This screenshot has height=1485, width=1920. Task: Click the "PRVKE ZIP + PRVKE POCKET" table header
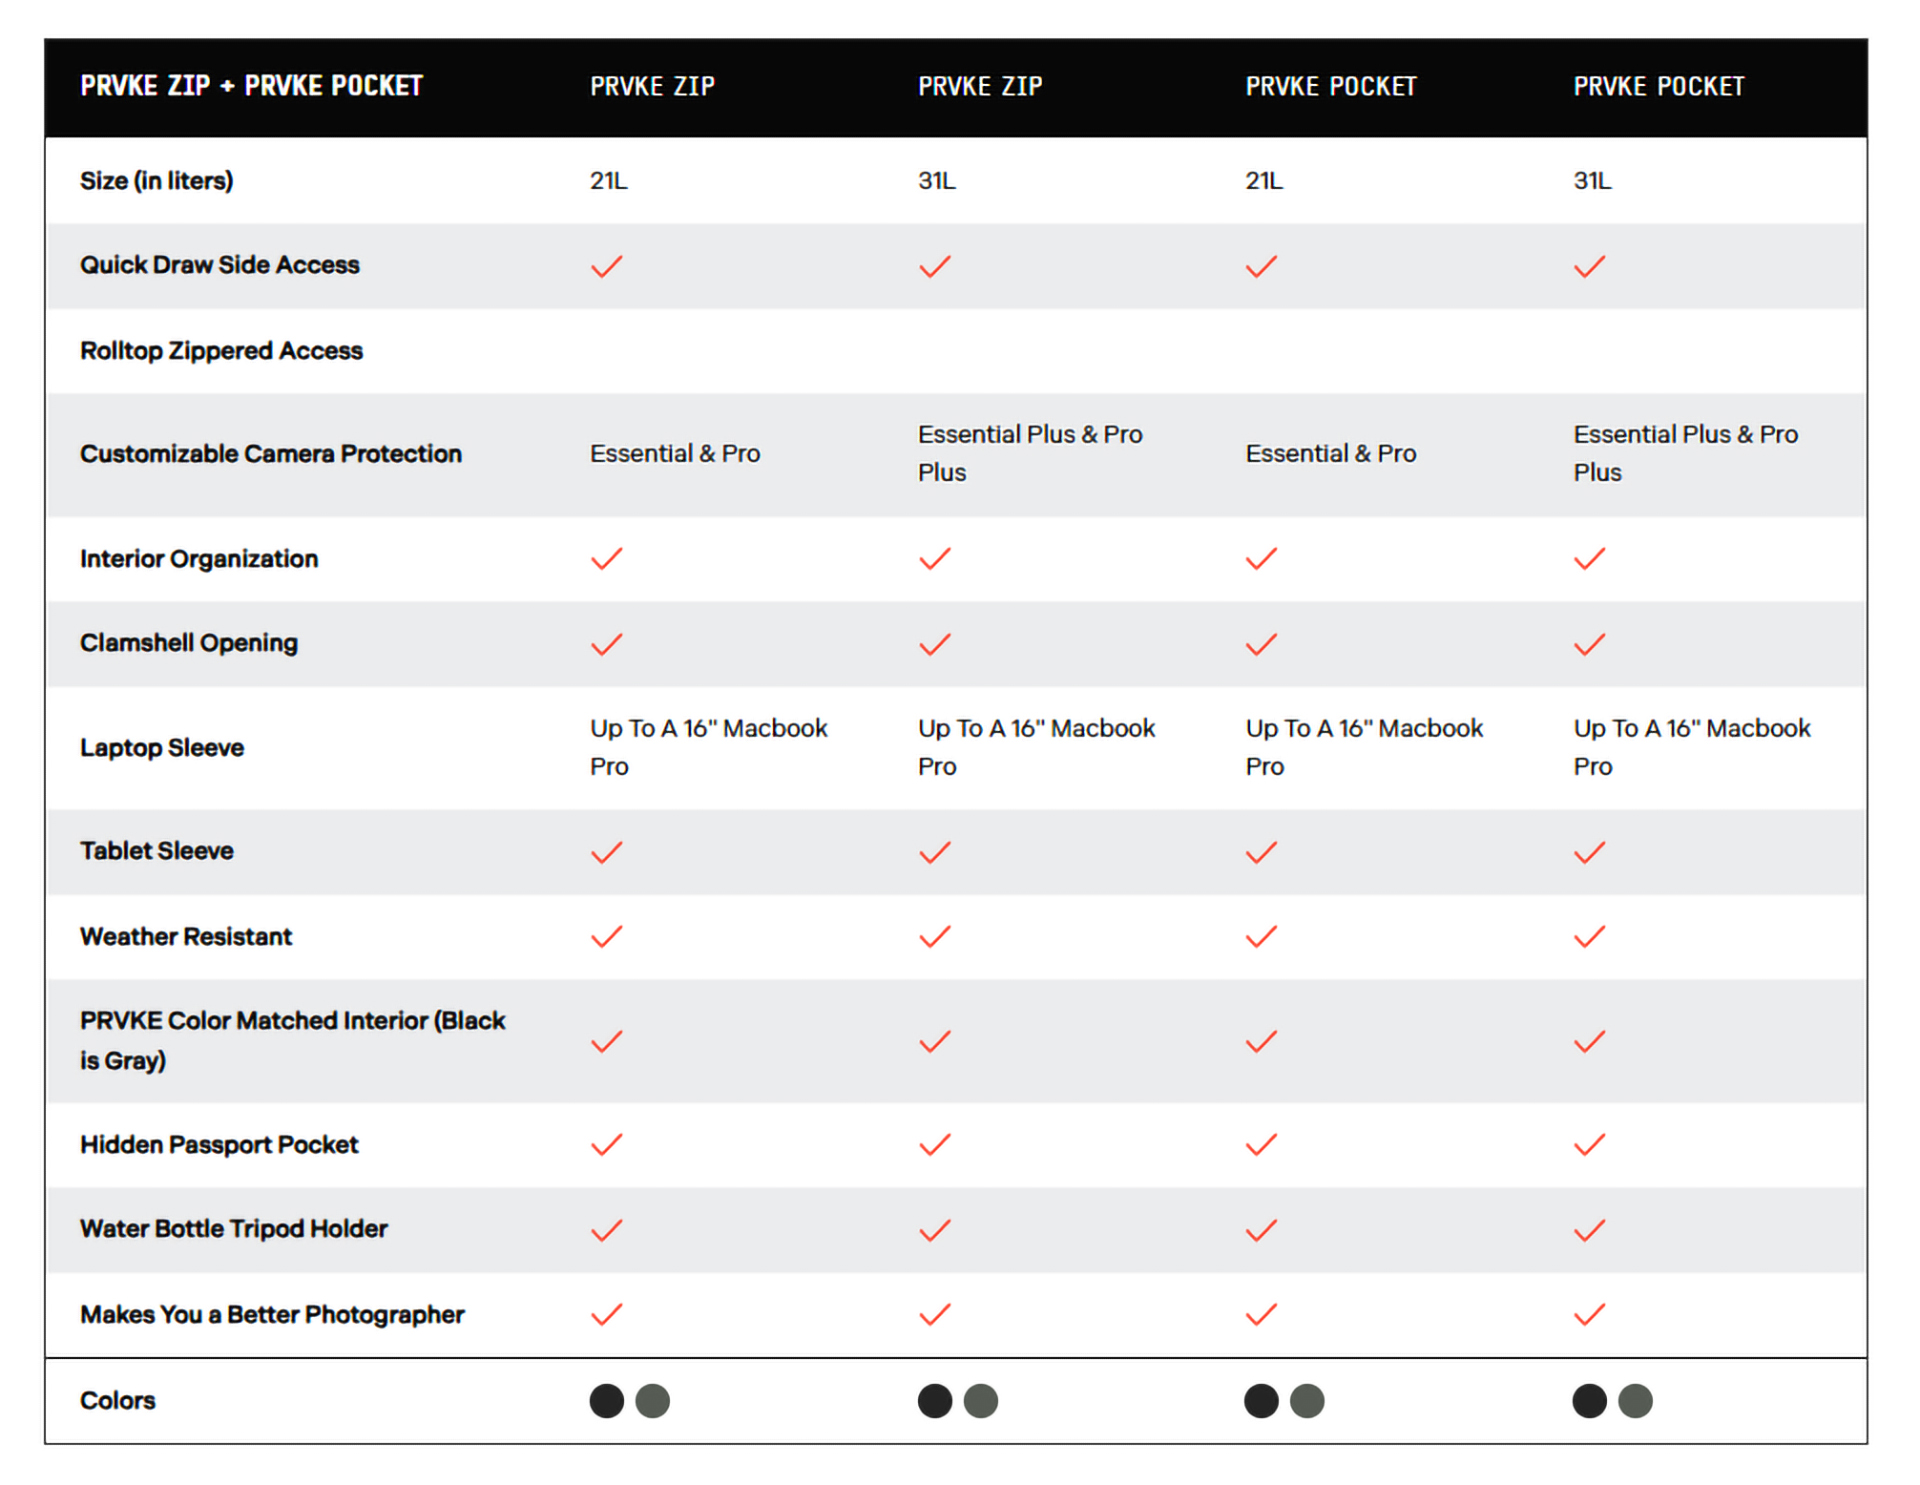[x=251, y=87]
